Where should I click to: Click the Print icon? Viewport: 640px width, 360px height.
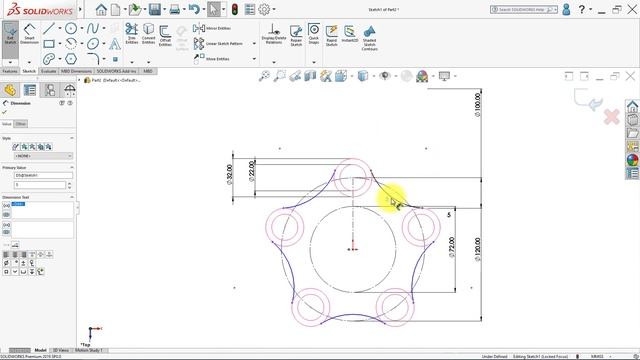click(x=175, y=9)
